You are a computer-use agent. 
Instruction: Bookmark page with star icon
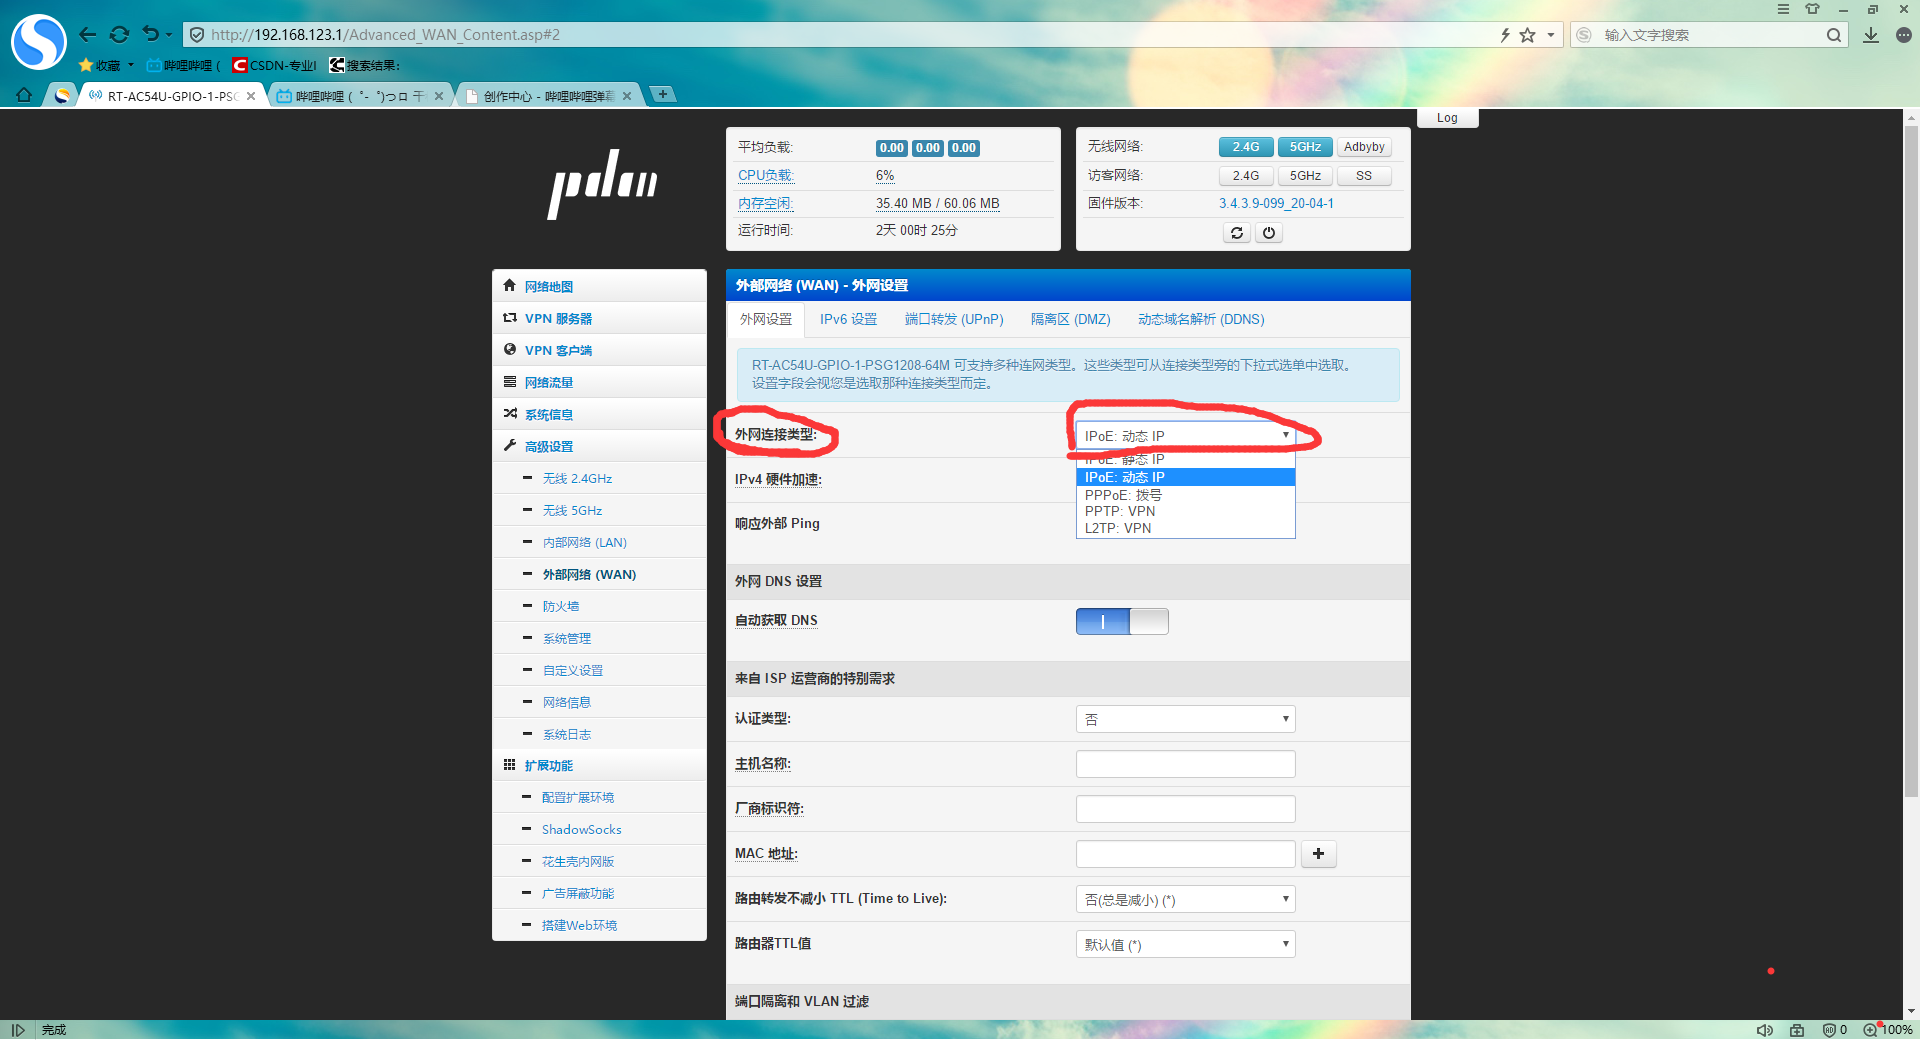click(1527, 35)
